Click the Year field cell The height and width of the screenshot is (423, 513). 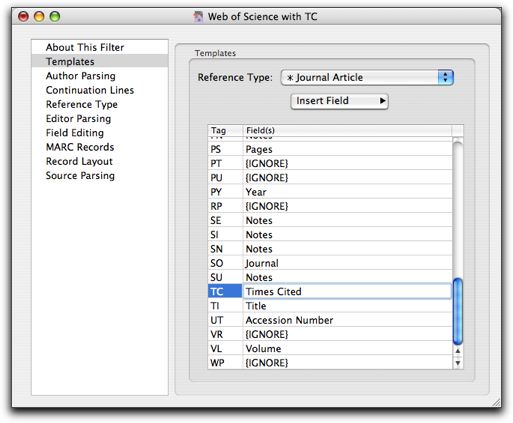click(x=347, y=192)
